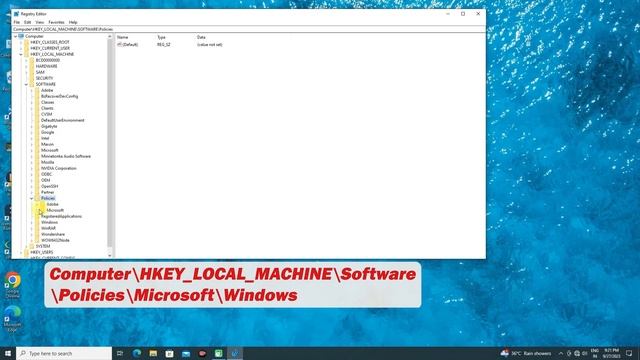Open the weather widget showing Rain showers
Image resolution: width=640 pixels, height=360 pixels.
526,353
